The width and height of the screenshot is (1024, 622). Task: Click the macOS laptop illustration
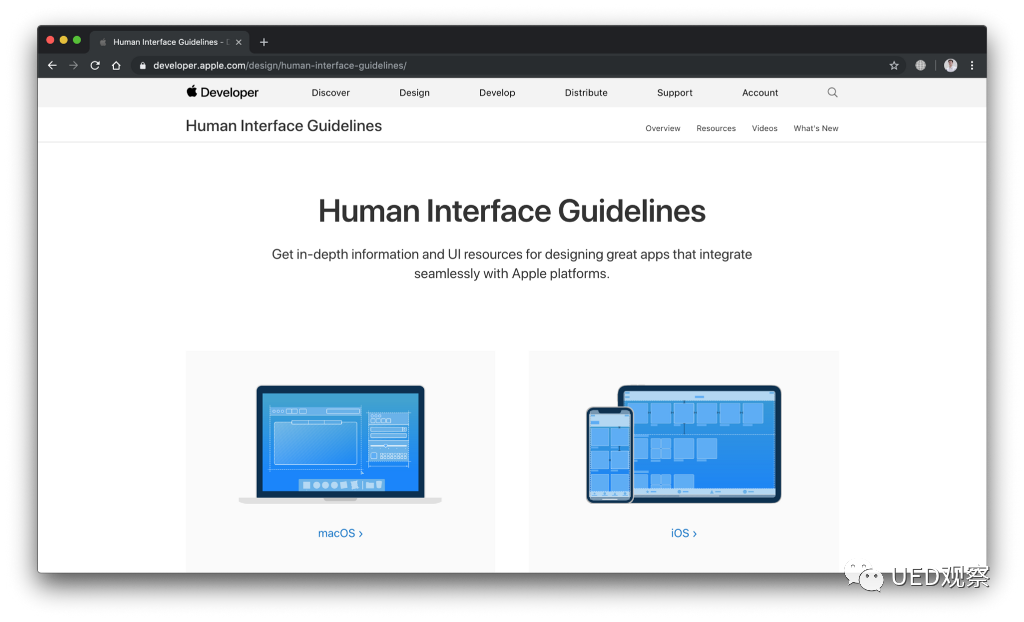340,444
